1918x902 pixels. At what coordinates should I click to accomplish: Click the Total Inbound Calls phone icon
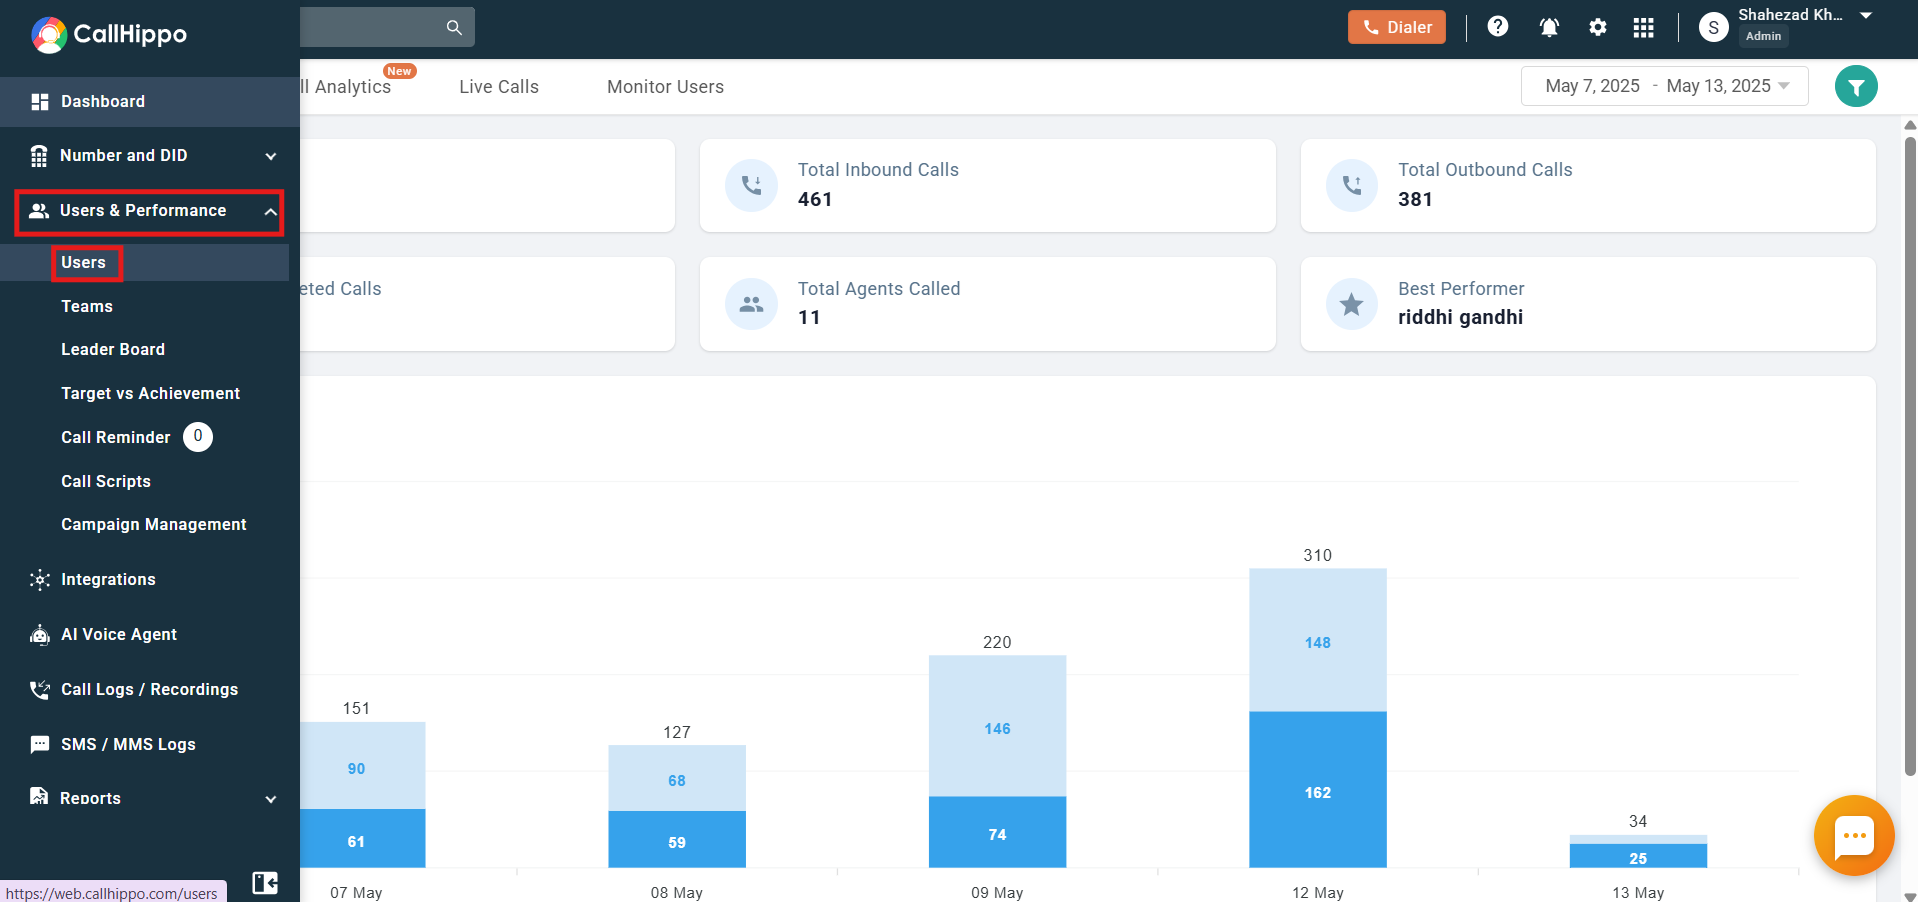point(751,185)
